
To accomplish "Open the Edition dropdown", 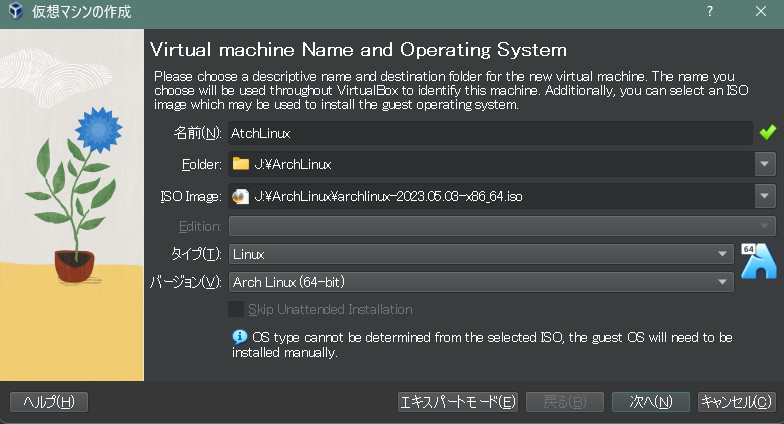I will coord(502,226).
